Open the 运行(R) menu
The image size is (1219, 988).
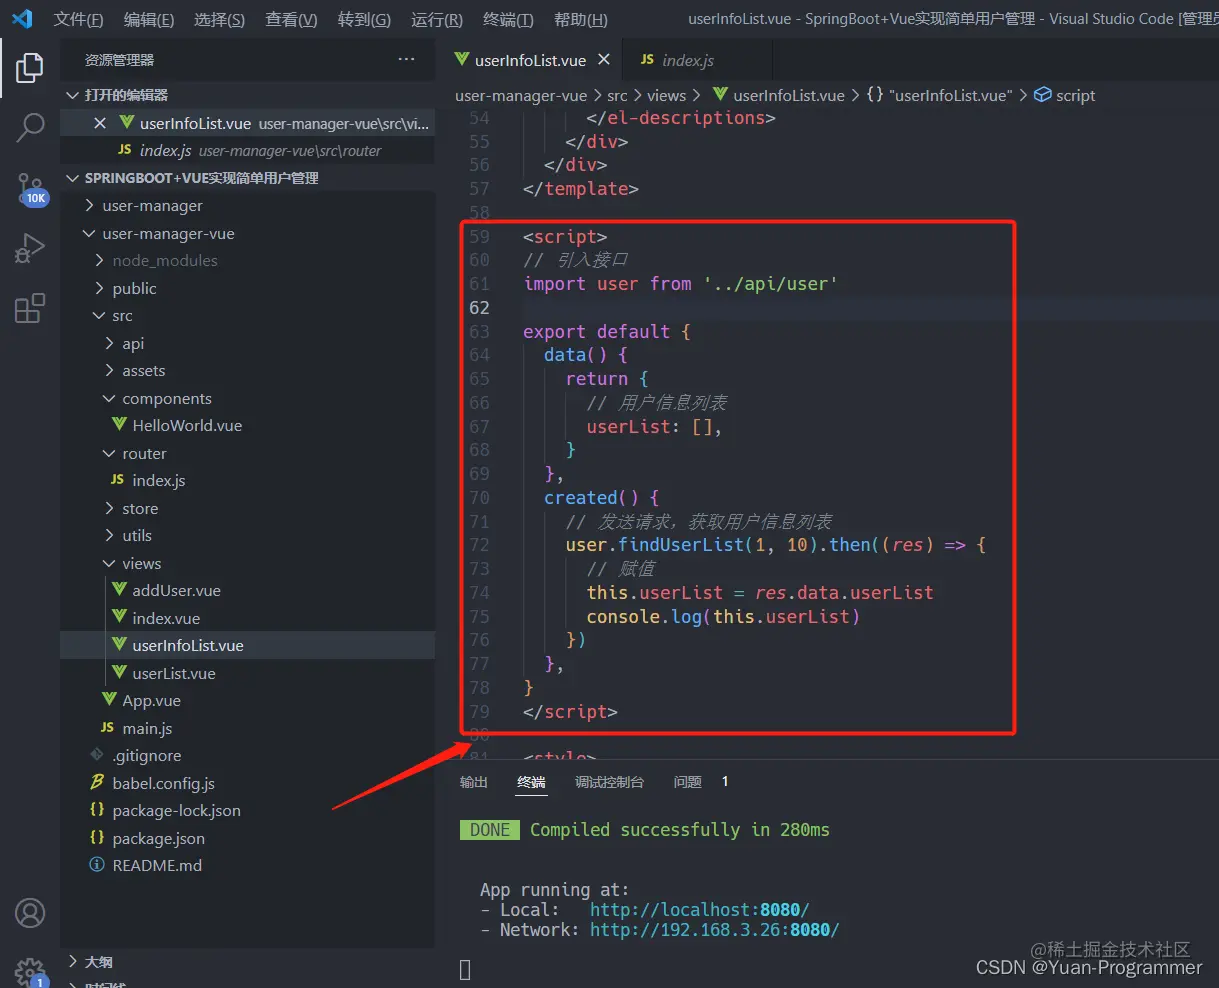(x=437, y=20)
